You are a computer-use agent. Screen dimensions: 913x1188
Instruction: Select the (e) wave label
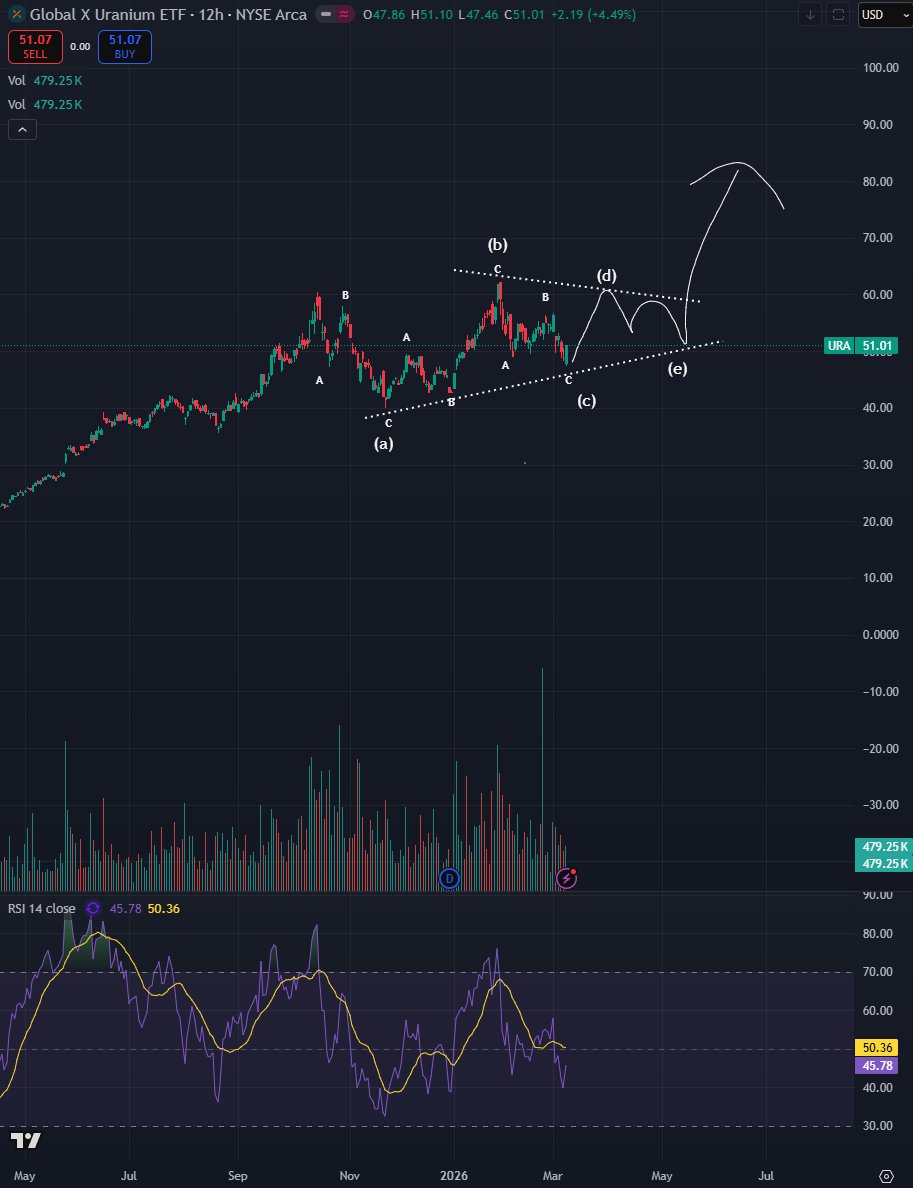tap(677, 369)
